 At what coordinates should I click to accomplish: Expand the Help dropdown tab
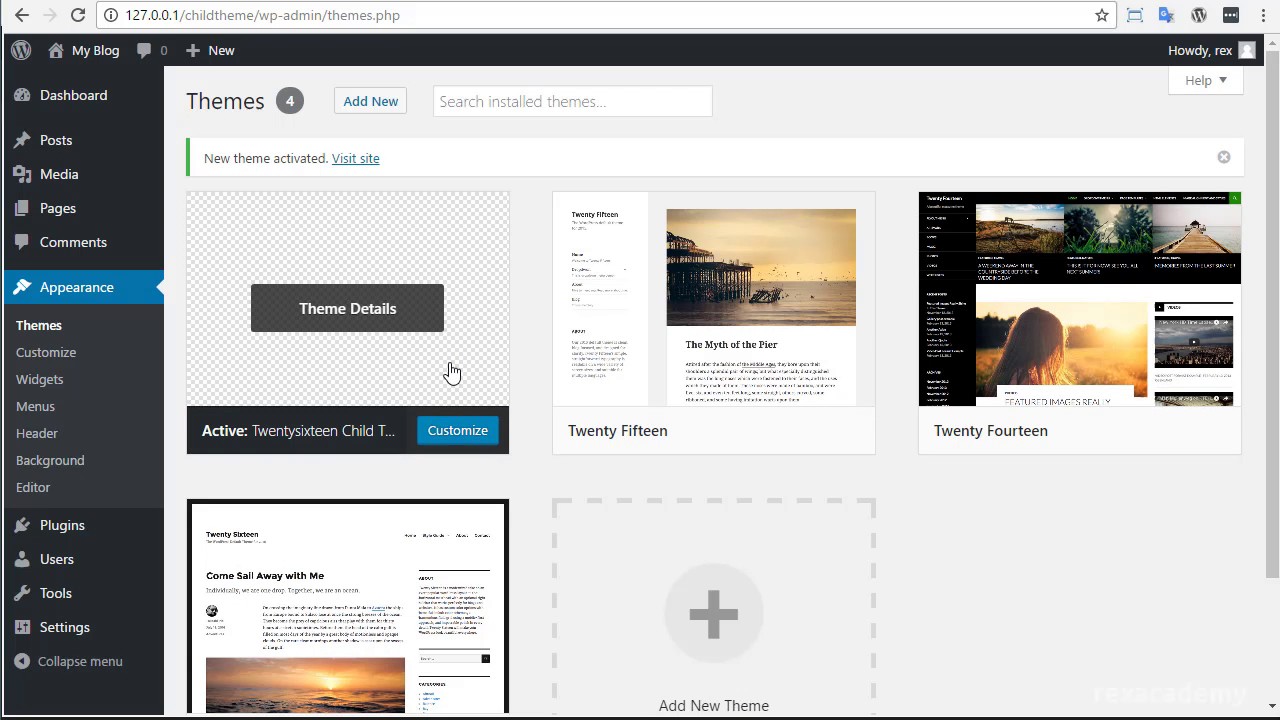1206,80
